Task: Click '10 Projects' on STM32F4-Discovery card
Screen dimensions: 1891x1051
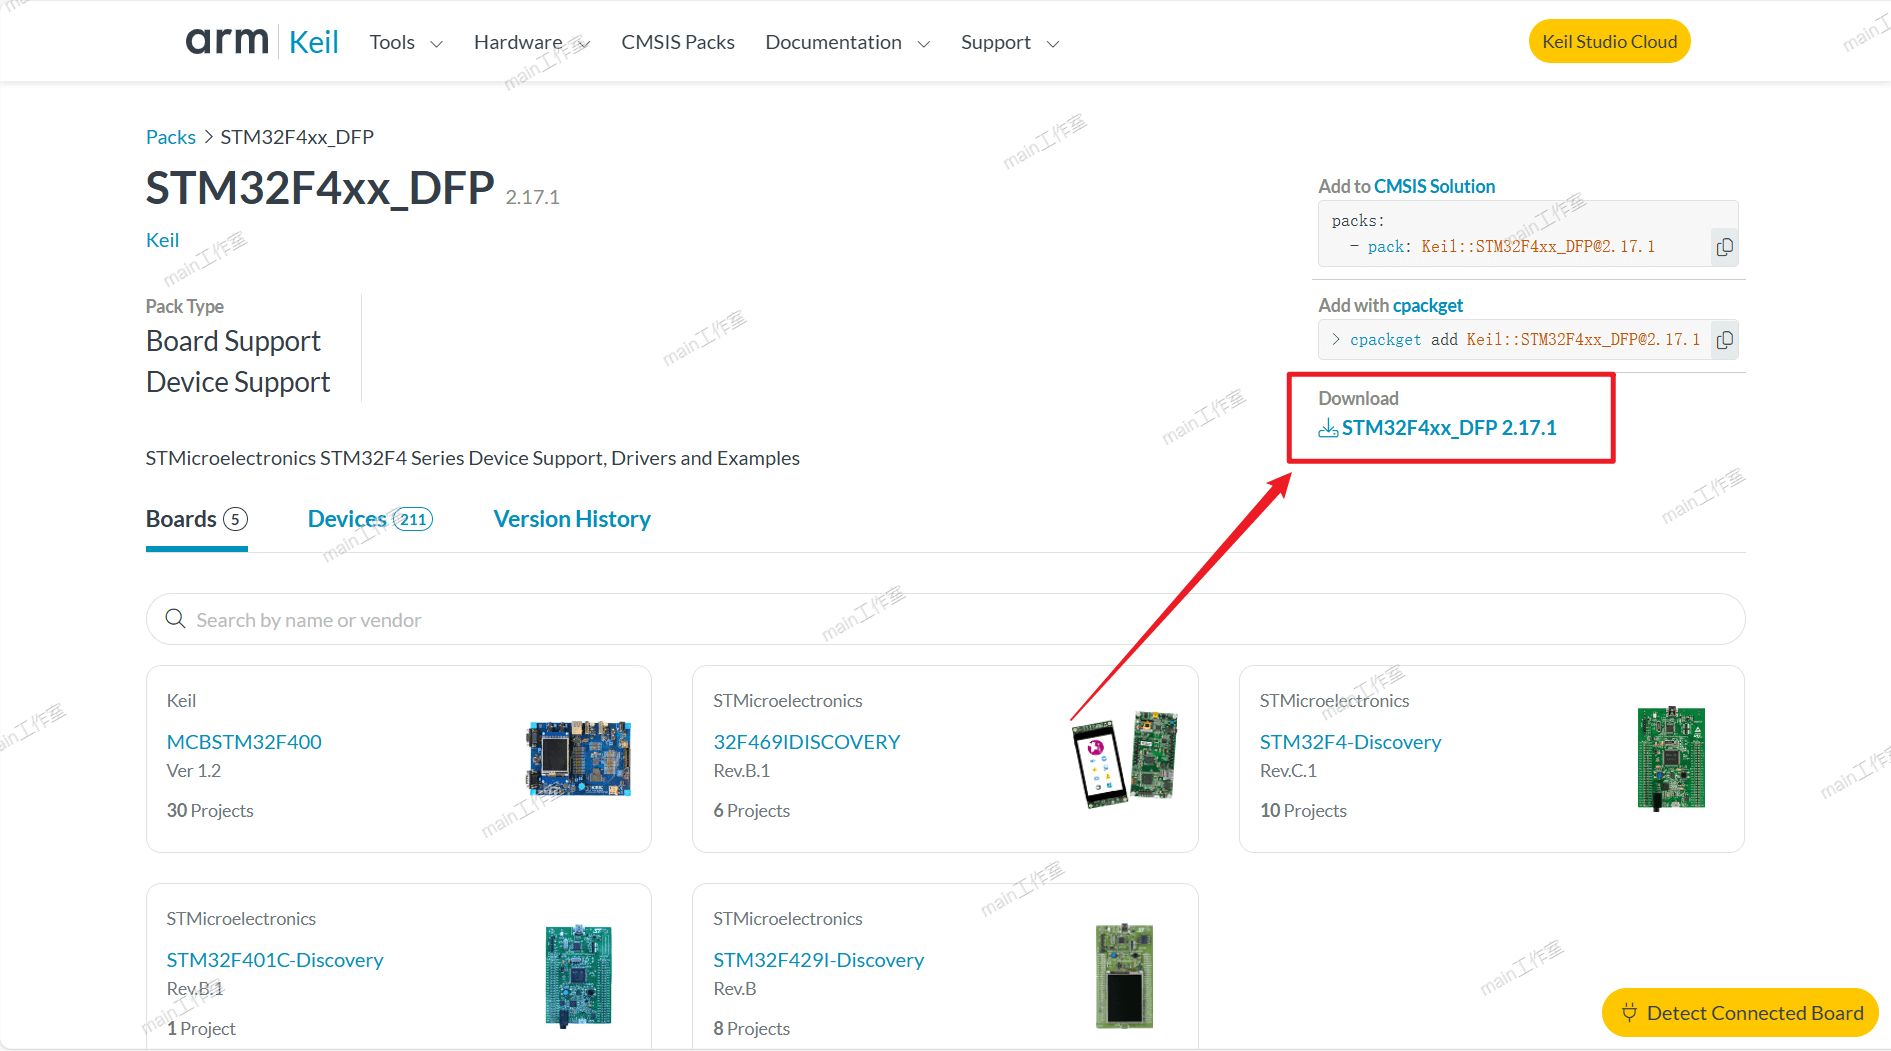Action: (1303, 811)
